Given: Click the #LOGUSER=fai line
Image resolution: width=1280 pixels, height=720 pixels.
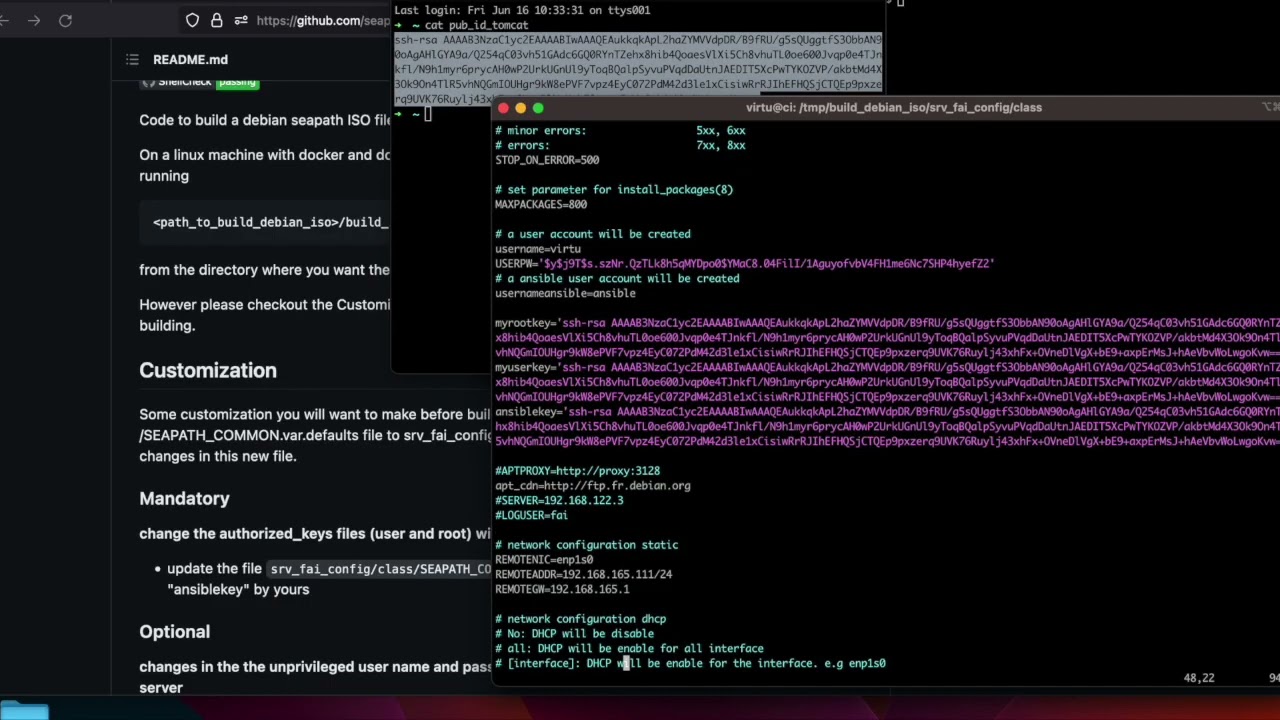Looking at the screenshot, I should (x=531, y=515).
